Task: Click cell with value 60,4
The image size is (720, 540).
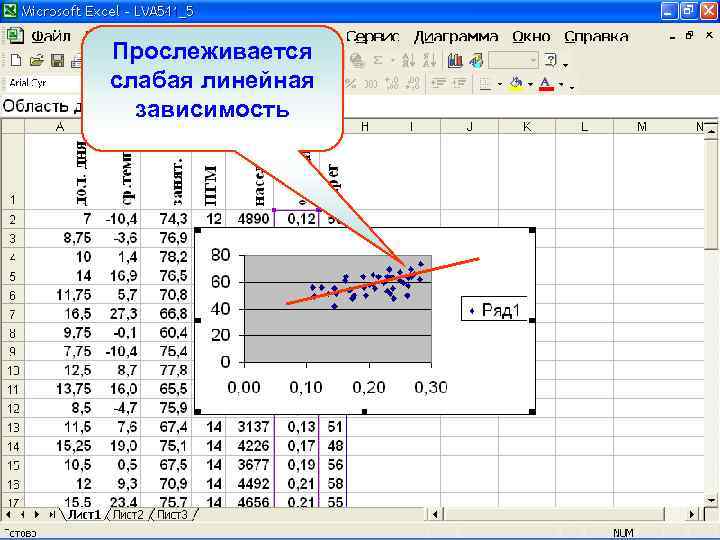Action: tap(166, 332)
